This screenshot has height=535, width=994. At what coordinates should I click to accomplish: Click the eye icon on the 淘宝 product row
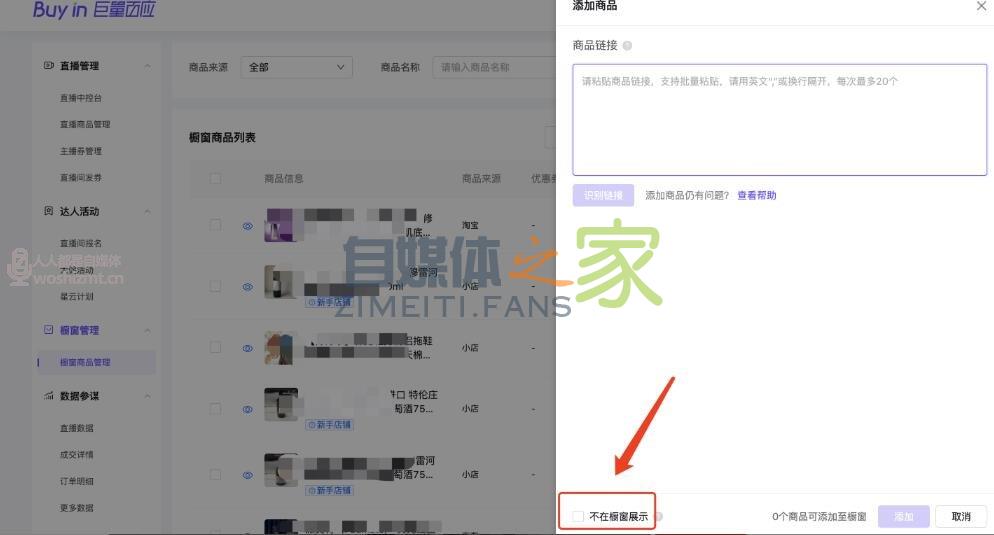pos(247,226)
